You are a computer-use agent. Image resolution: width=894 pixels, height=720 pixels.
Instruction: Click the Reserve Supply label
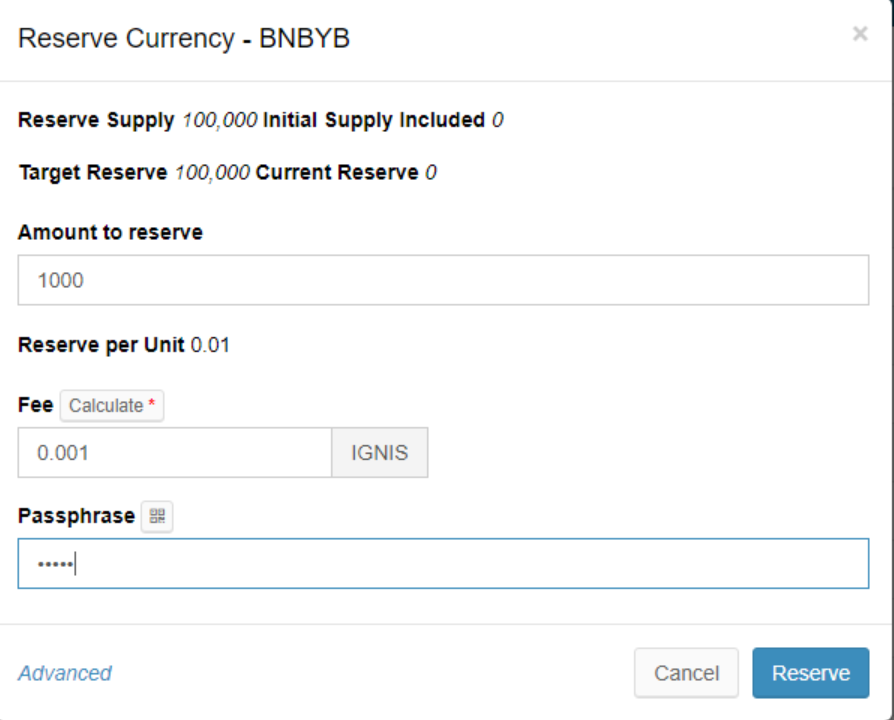click(96, 120)
